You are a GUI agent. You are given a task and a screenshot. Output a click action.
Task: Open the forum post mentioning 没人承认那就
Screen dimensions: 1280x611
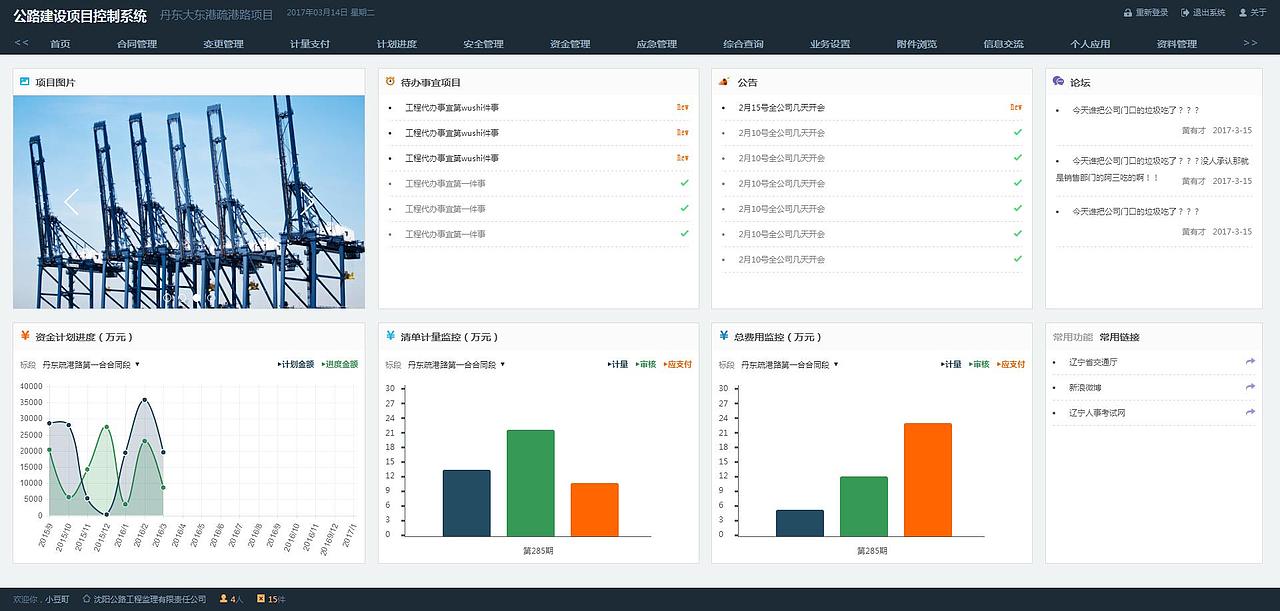click(1153, 168)
